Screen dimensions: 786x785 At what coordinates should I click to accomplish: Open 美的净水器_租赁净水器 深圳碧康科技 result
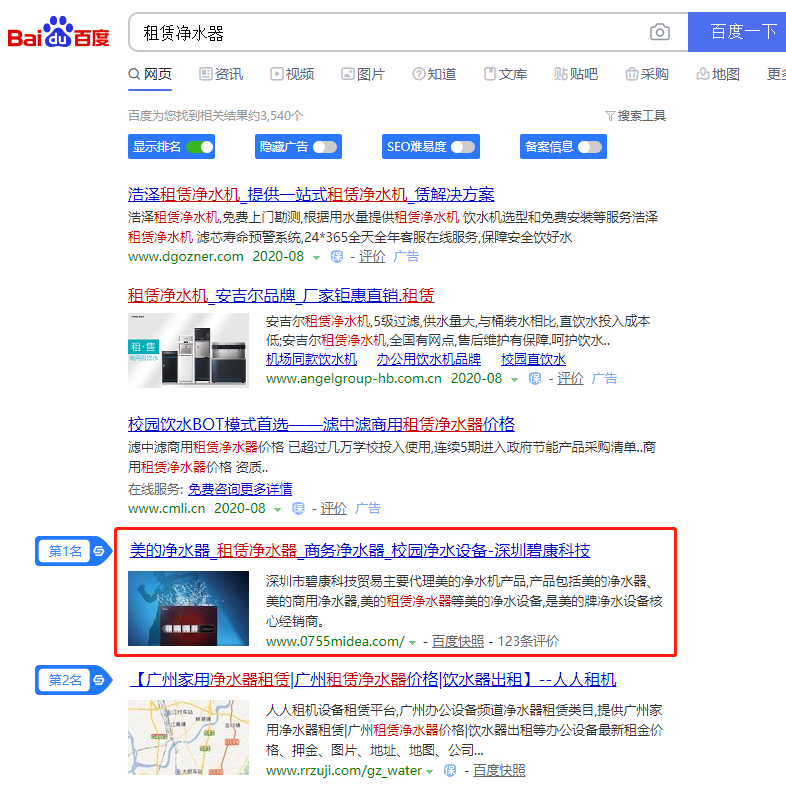[360, 551]
